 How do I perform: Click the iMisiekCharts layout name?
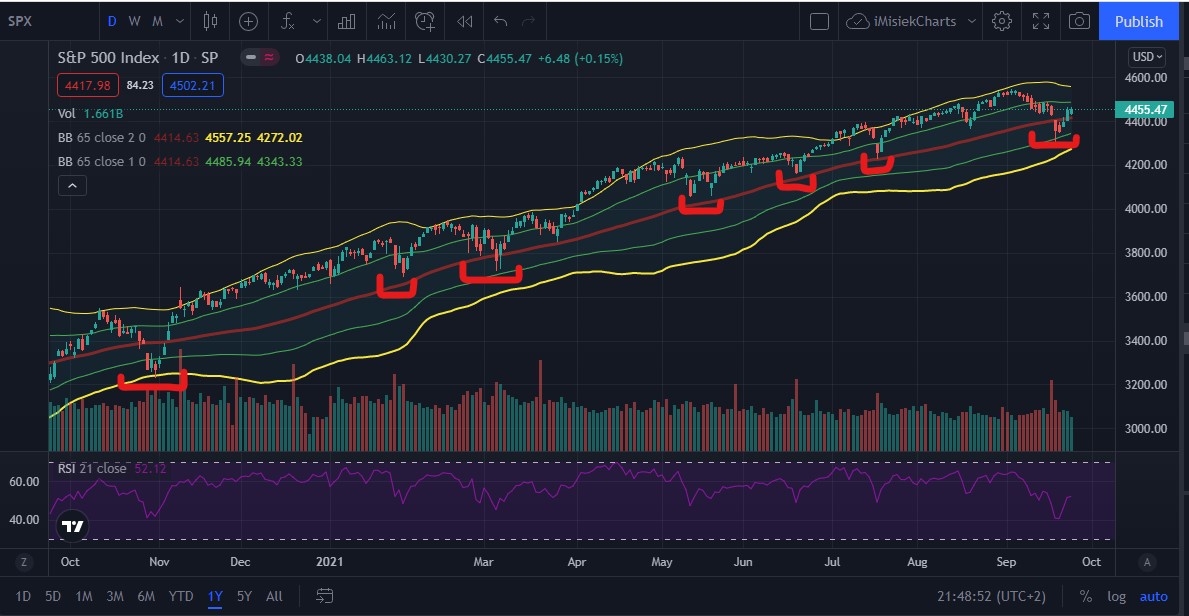[914, 21]
